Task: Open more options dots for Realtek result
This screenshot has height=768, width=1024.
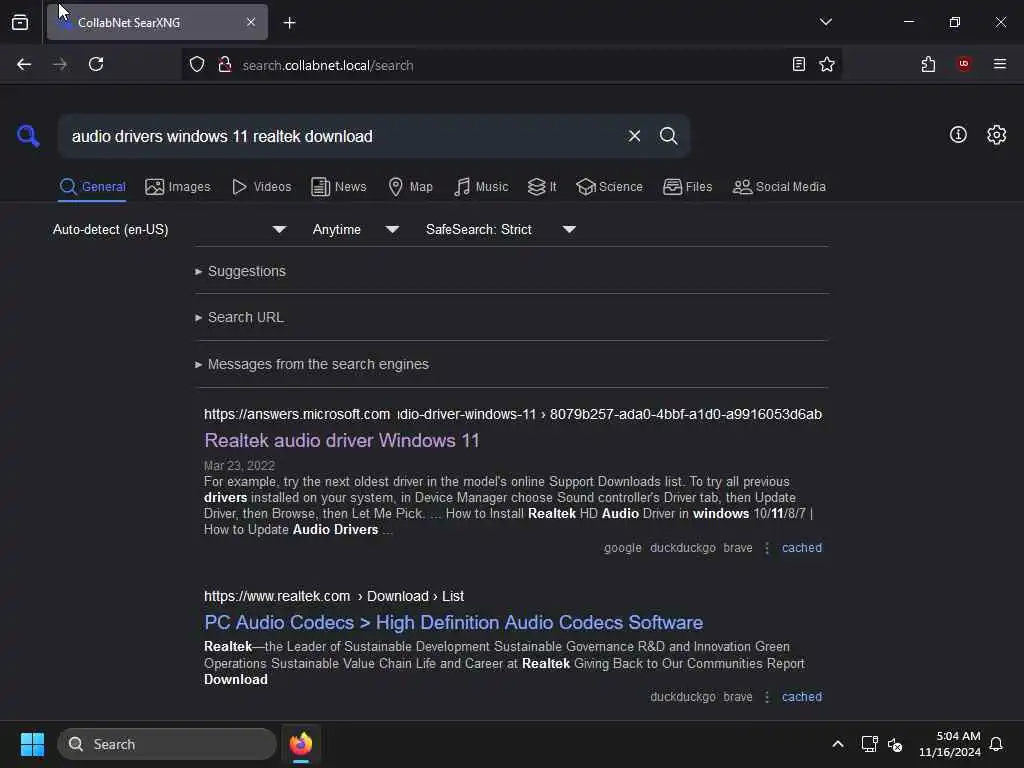Action: pos(767,697)
